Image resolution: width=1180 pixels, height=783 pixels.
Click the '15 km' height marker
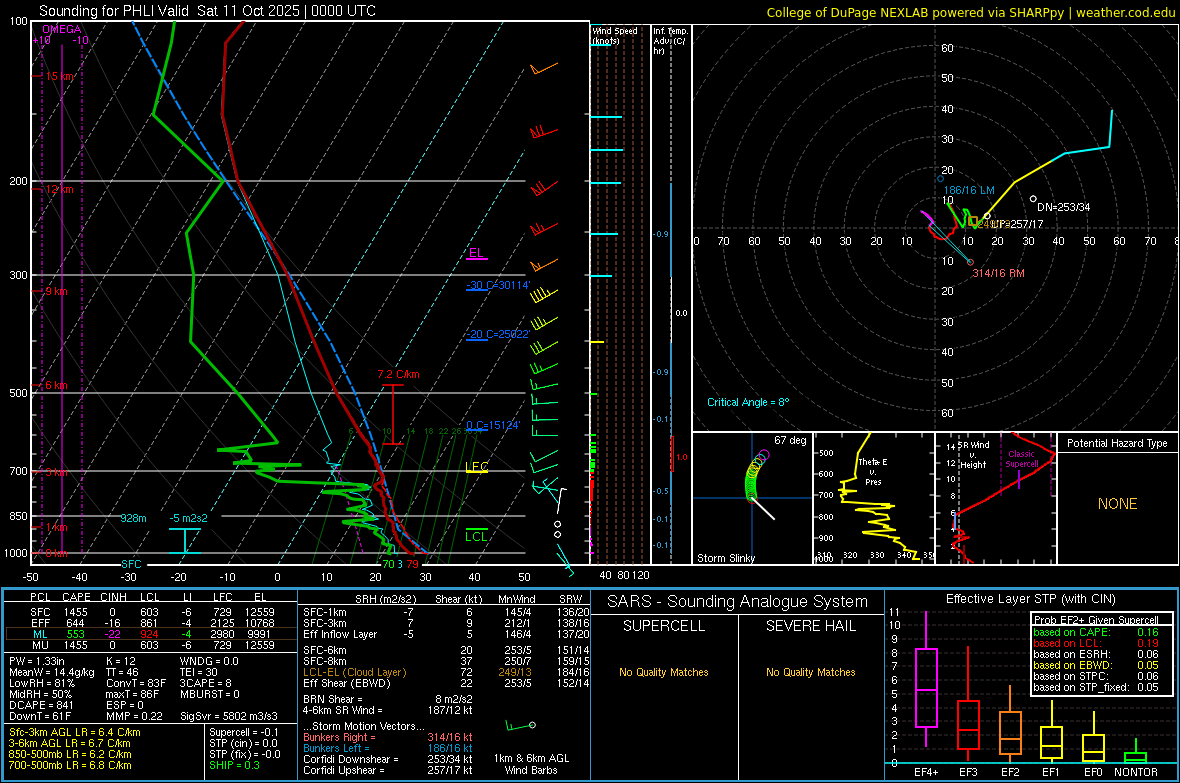click(x=59, y=76)
